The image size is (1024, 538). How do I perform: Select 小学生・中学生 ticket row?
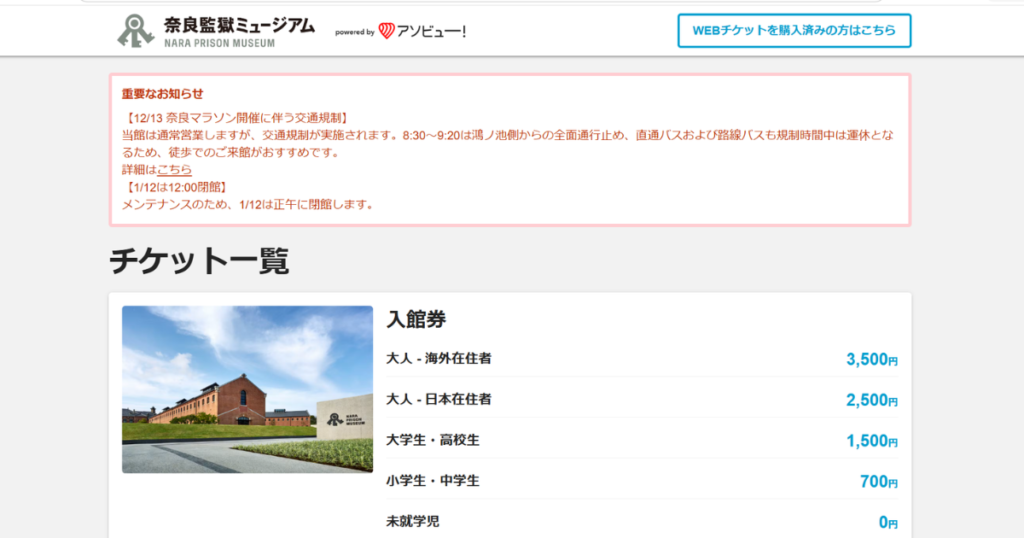(642, 481)
